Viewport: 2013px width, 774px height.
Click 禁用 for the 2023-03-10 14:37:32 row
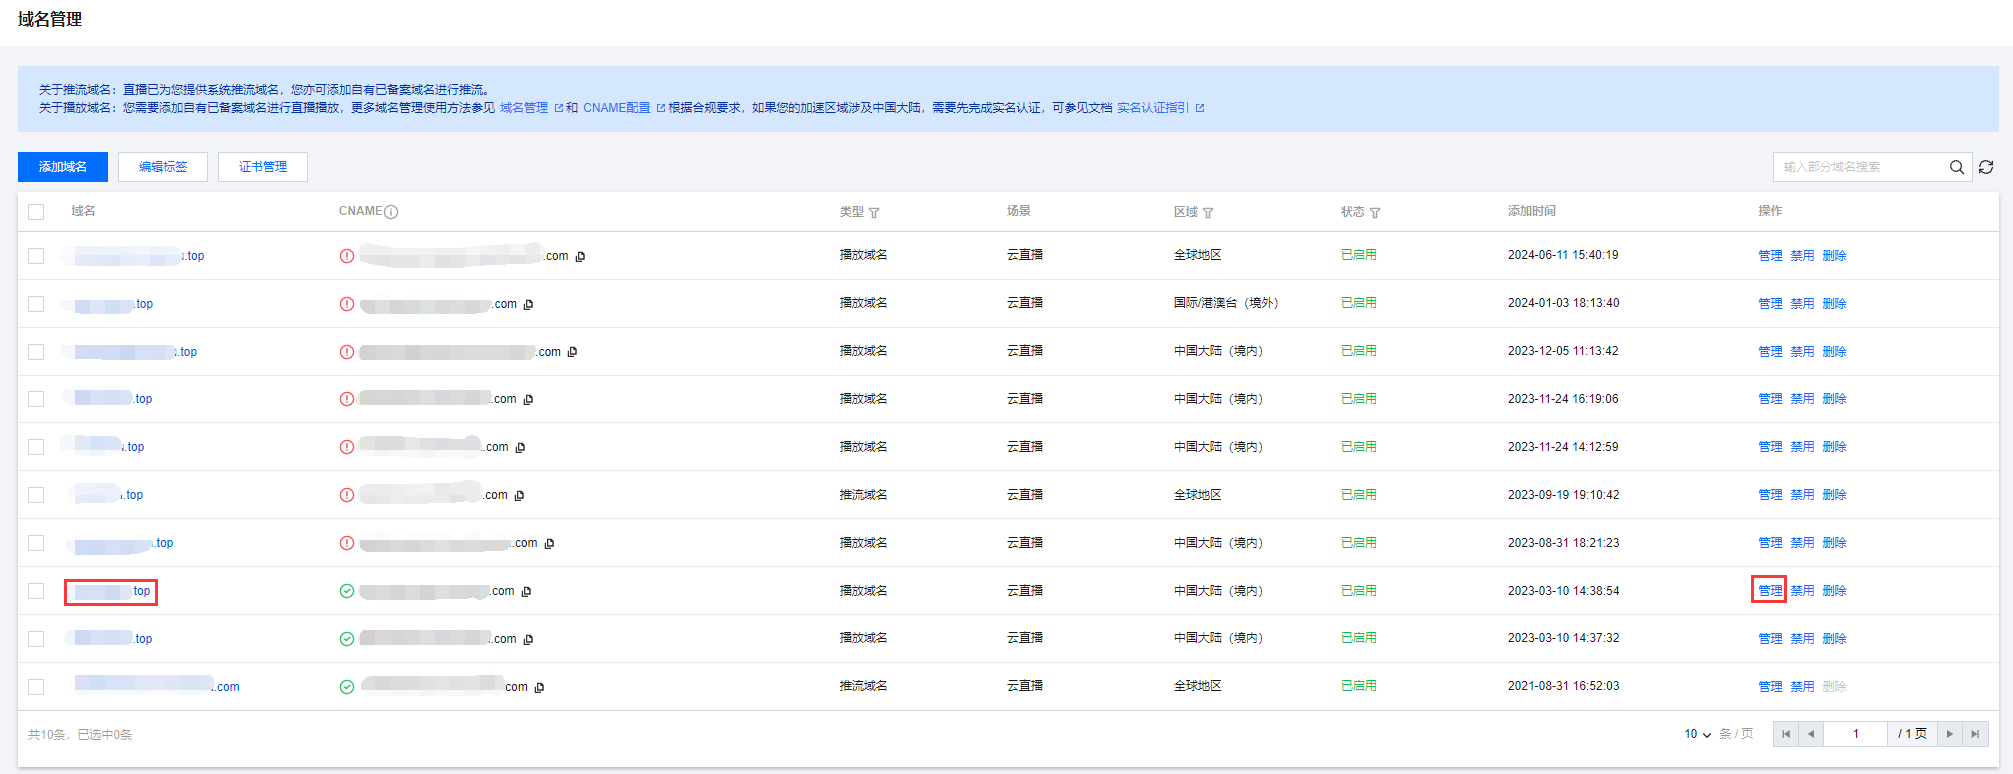tap(1802, 639)
